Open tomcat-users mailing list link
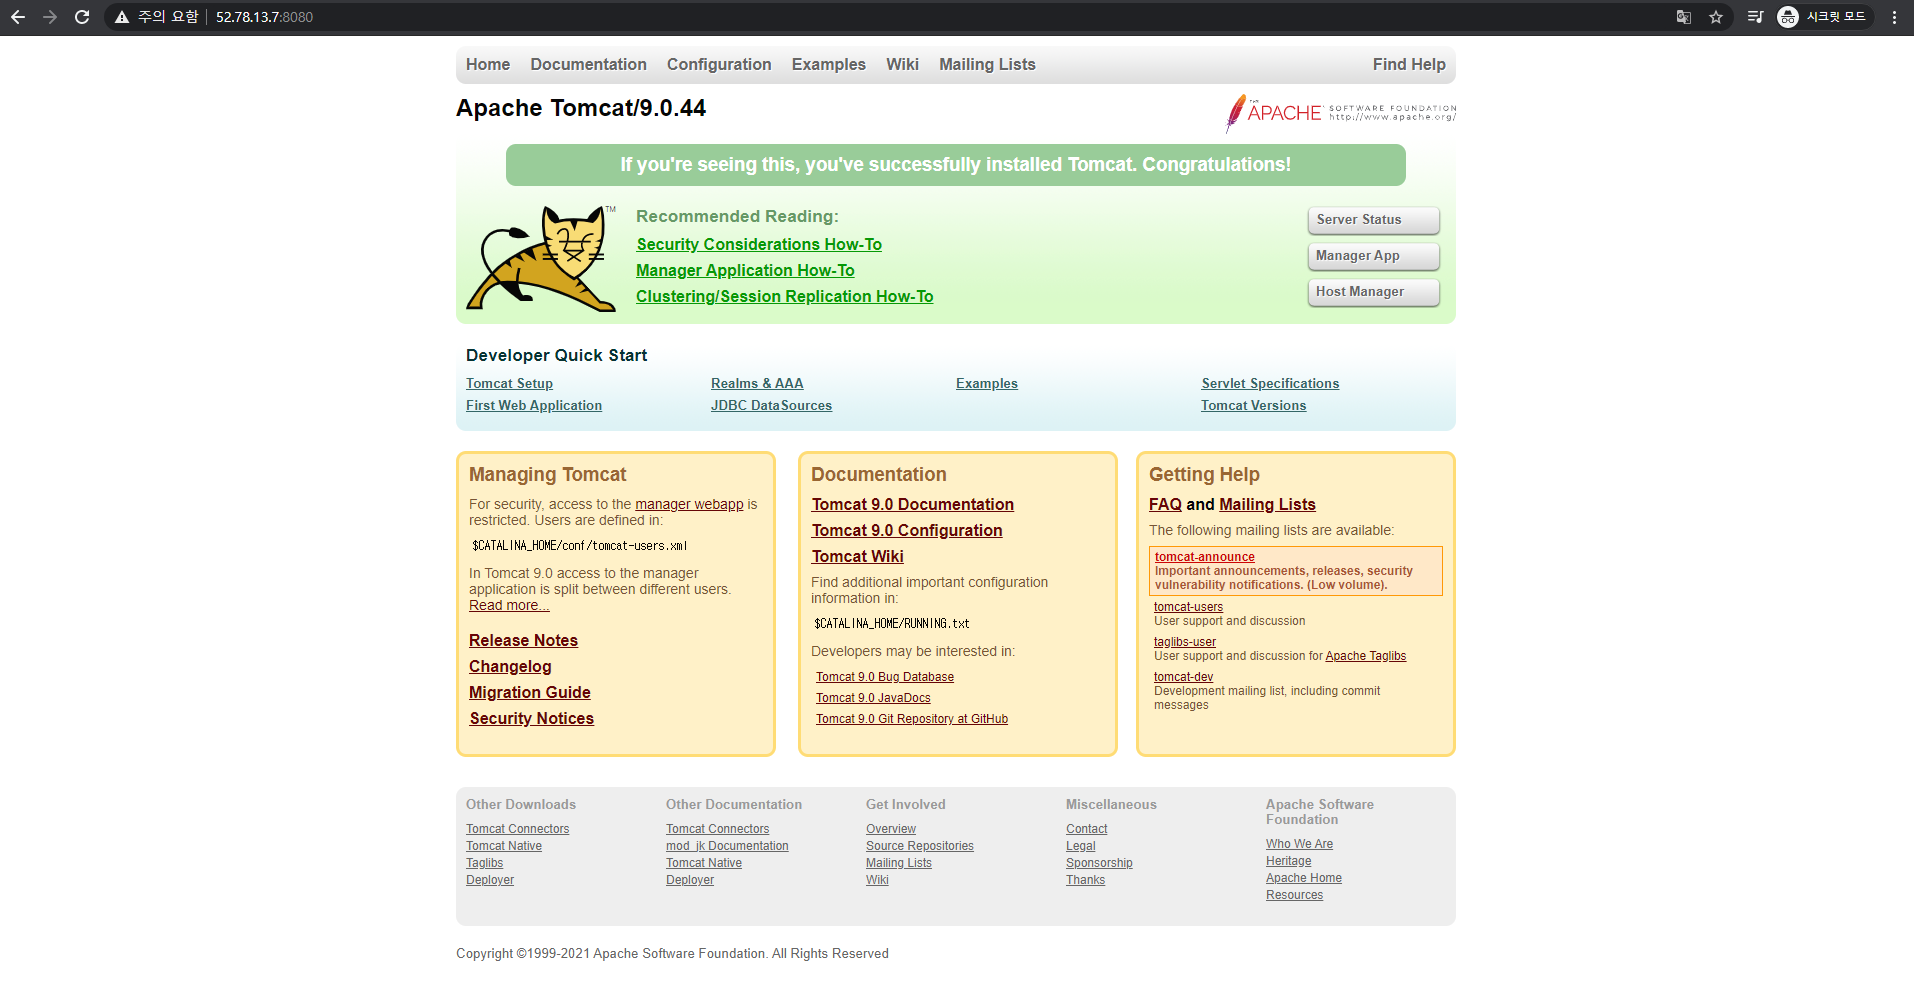 (1188, 607)
